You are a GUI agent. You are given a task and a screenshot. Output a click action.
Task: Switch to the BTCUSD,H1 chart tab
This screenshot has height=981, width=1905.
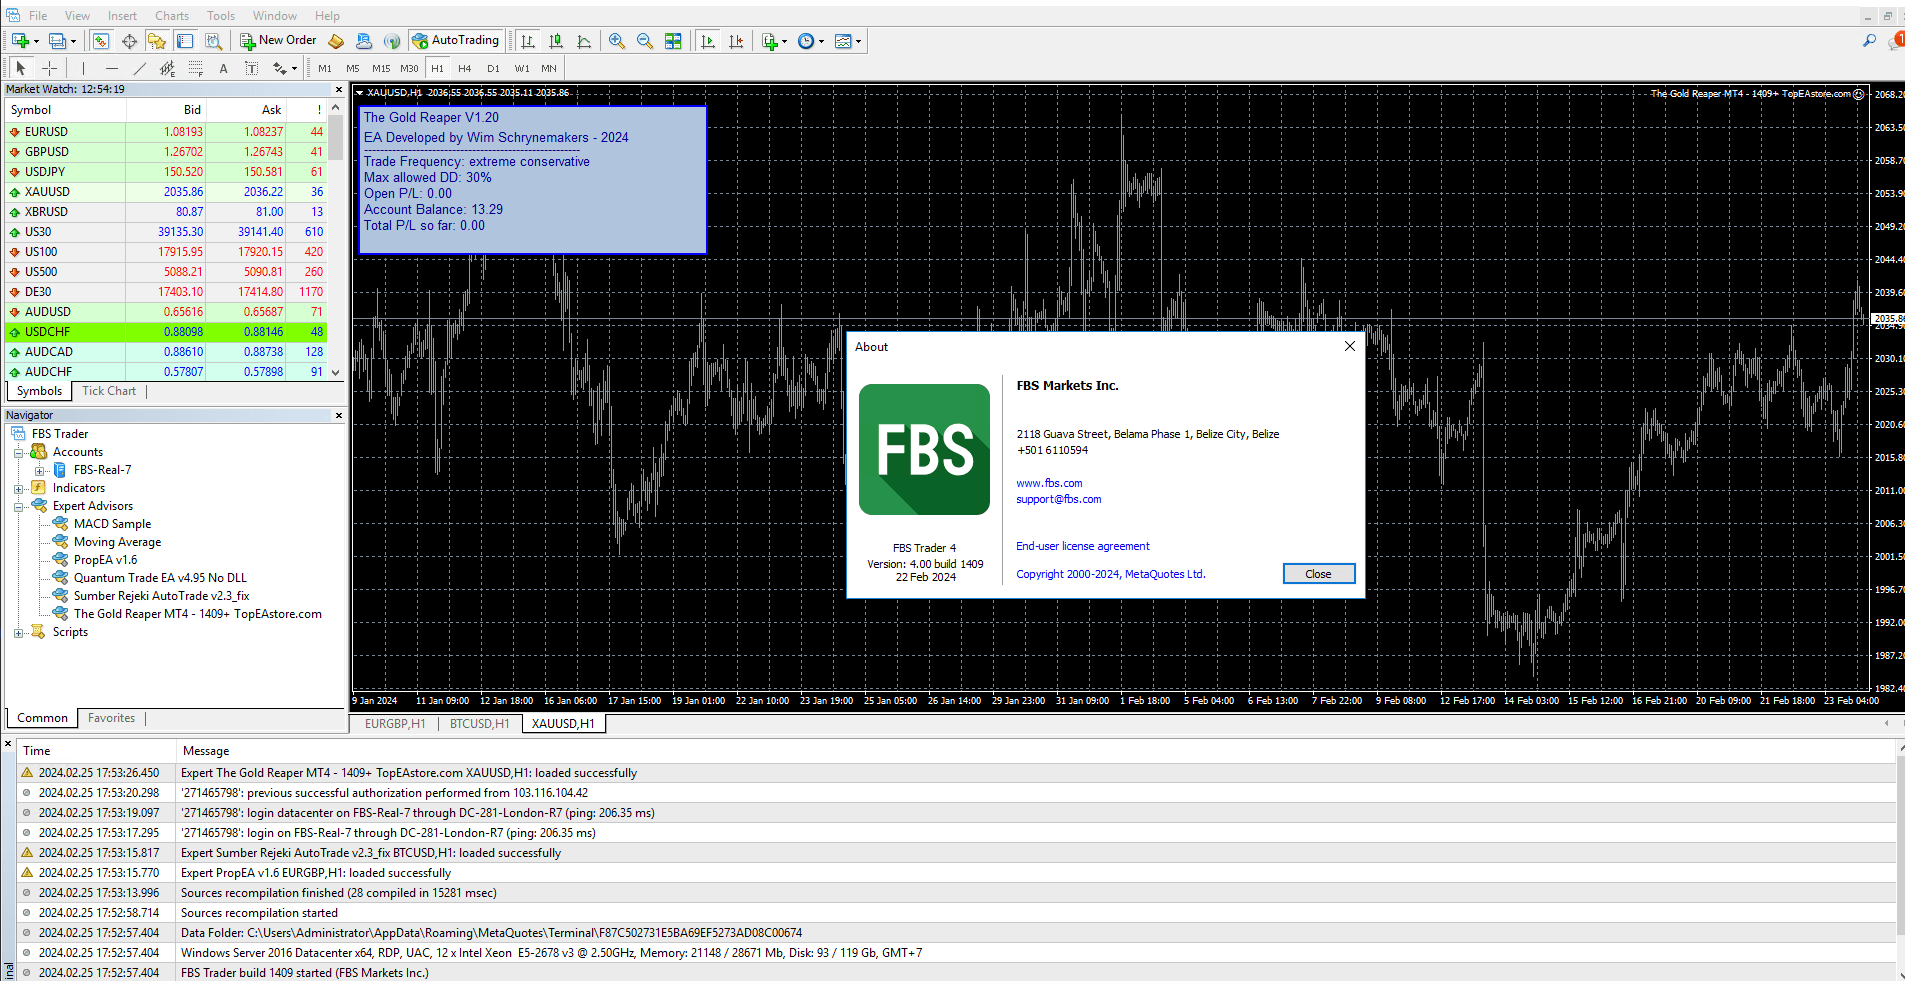(x=479, y=724)
